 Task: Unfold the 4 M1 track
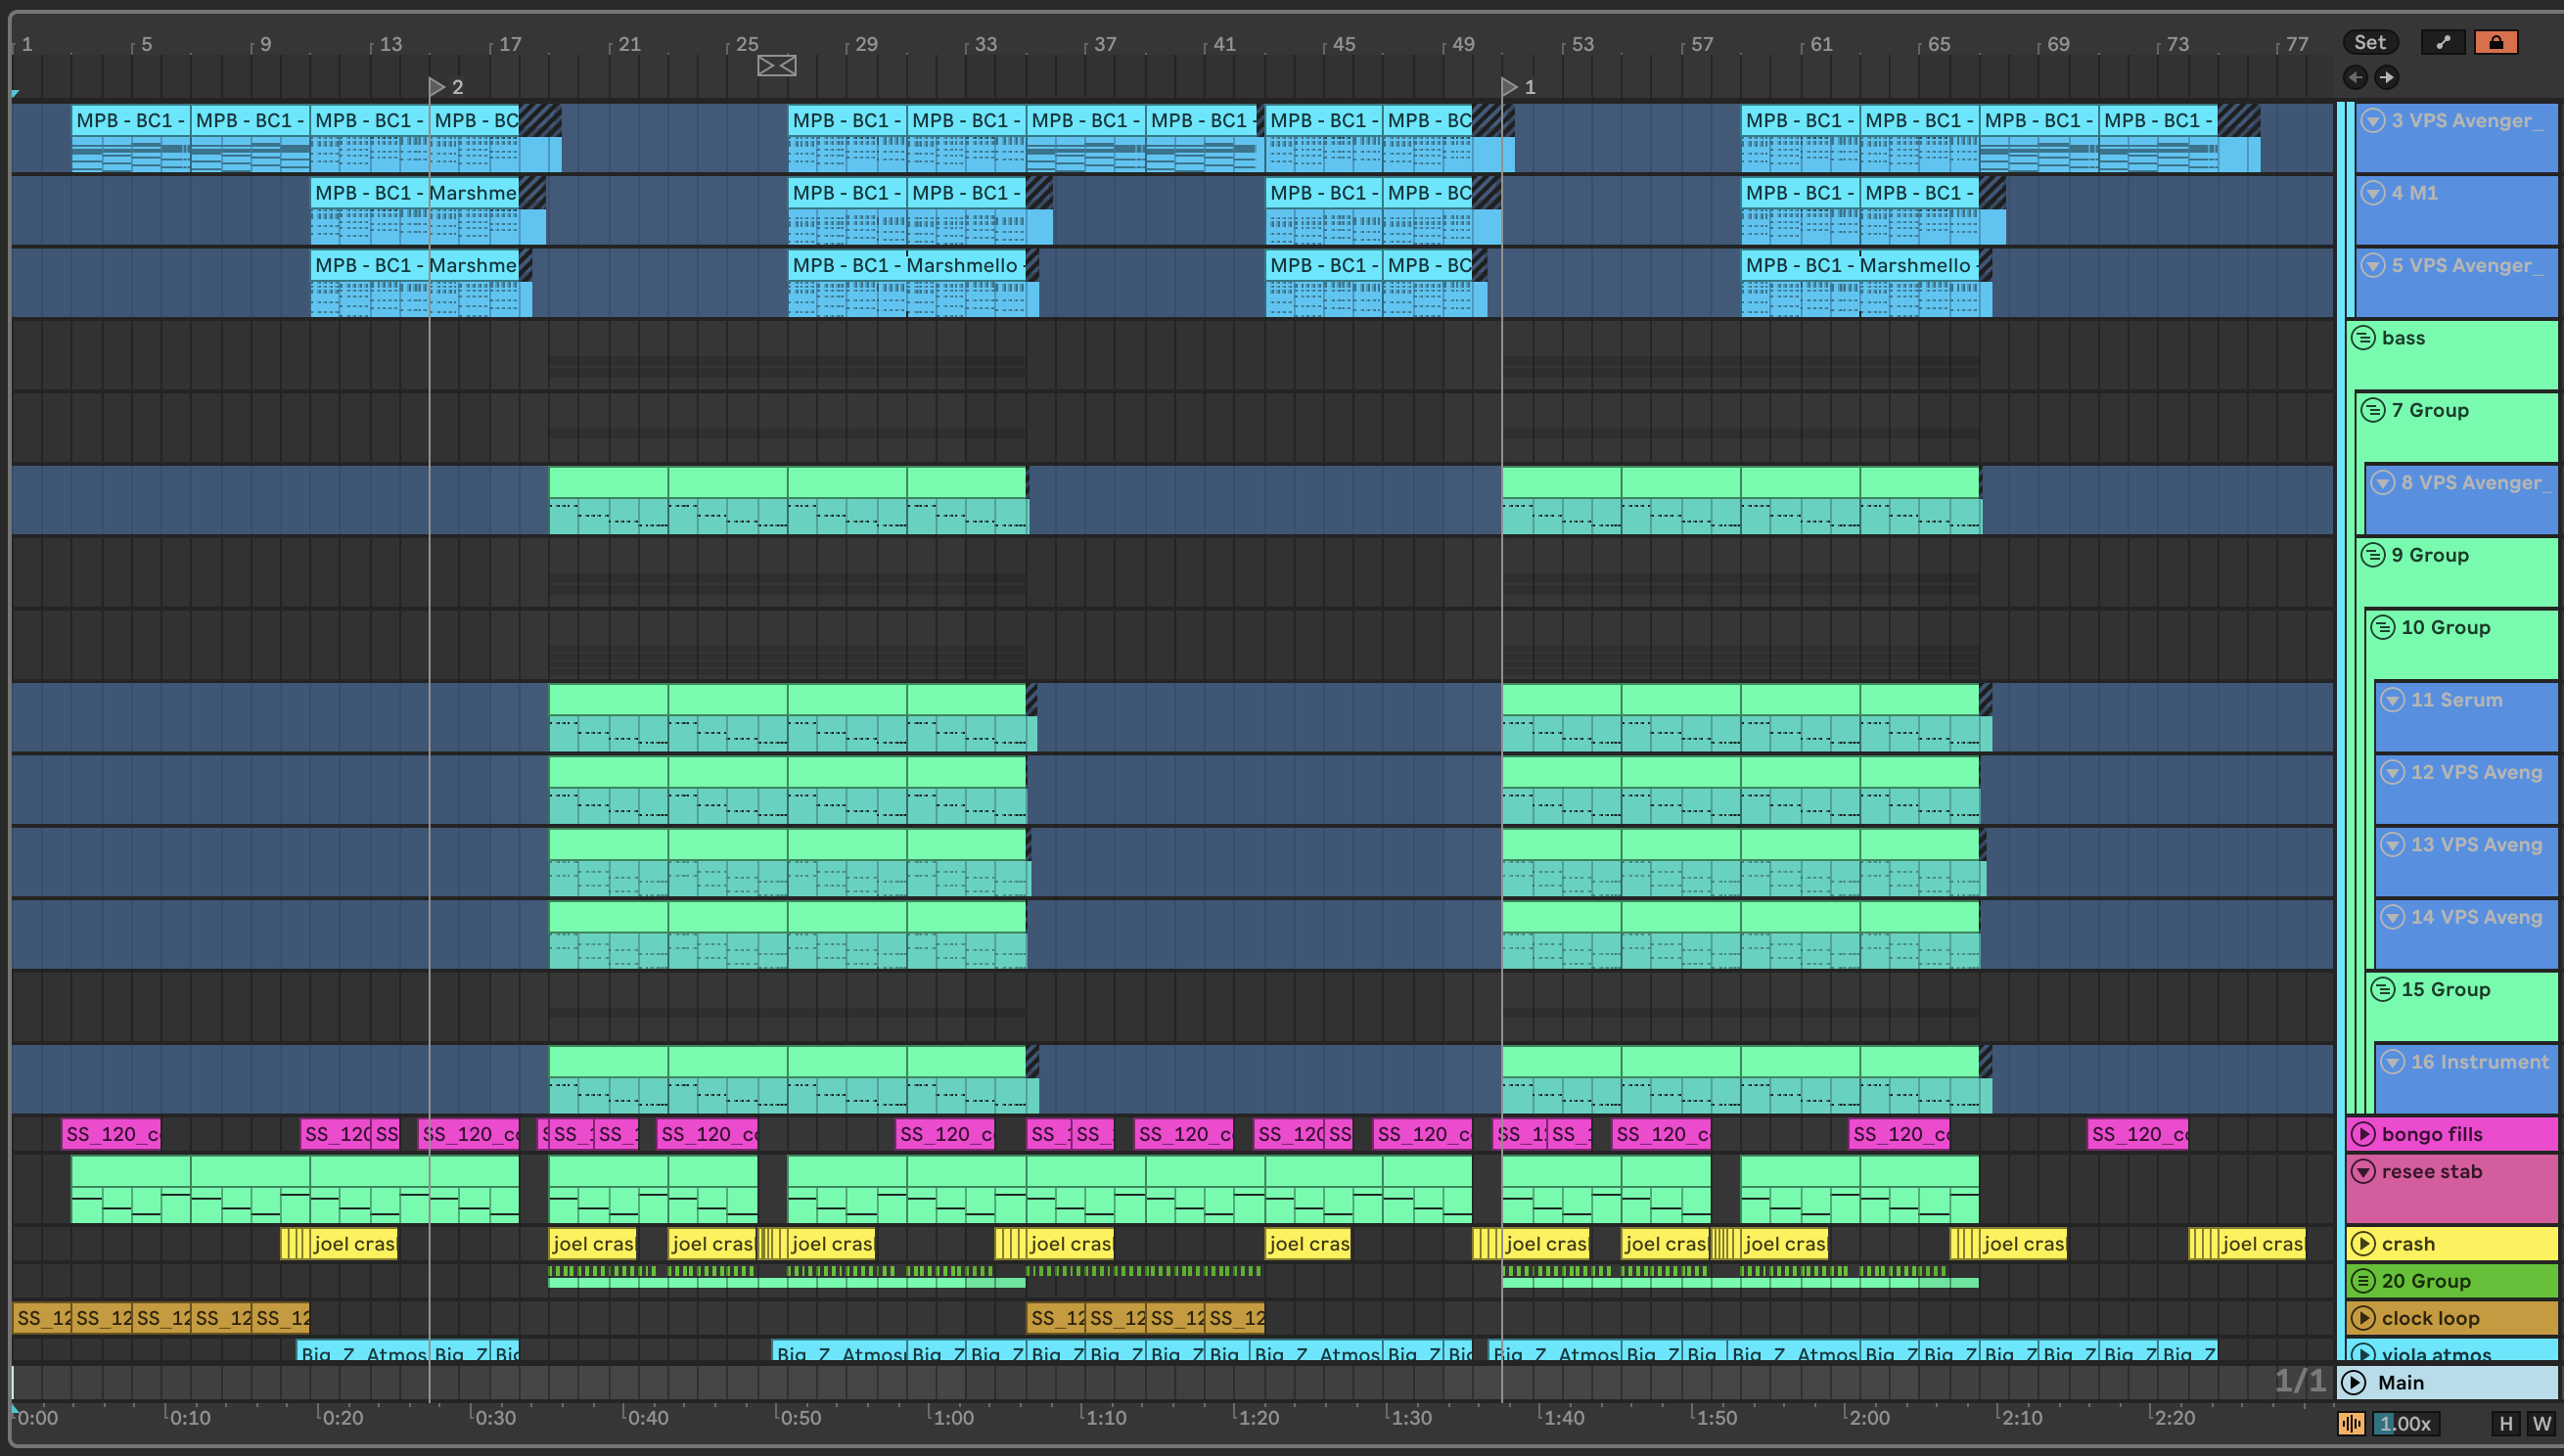pyautogui.click(x=2372, y=193)
